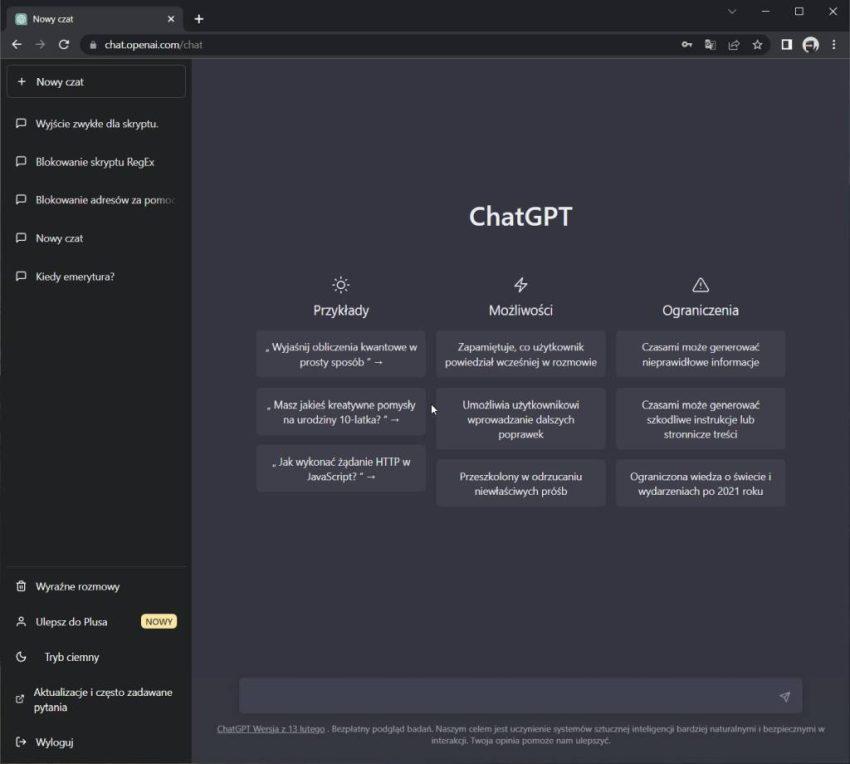Click the trash icon next to Wyraźne rozmowy
The width and height of the screenshot is (850, 764).
pyautogui.click(x=21, y=586)
